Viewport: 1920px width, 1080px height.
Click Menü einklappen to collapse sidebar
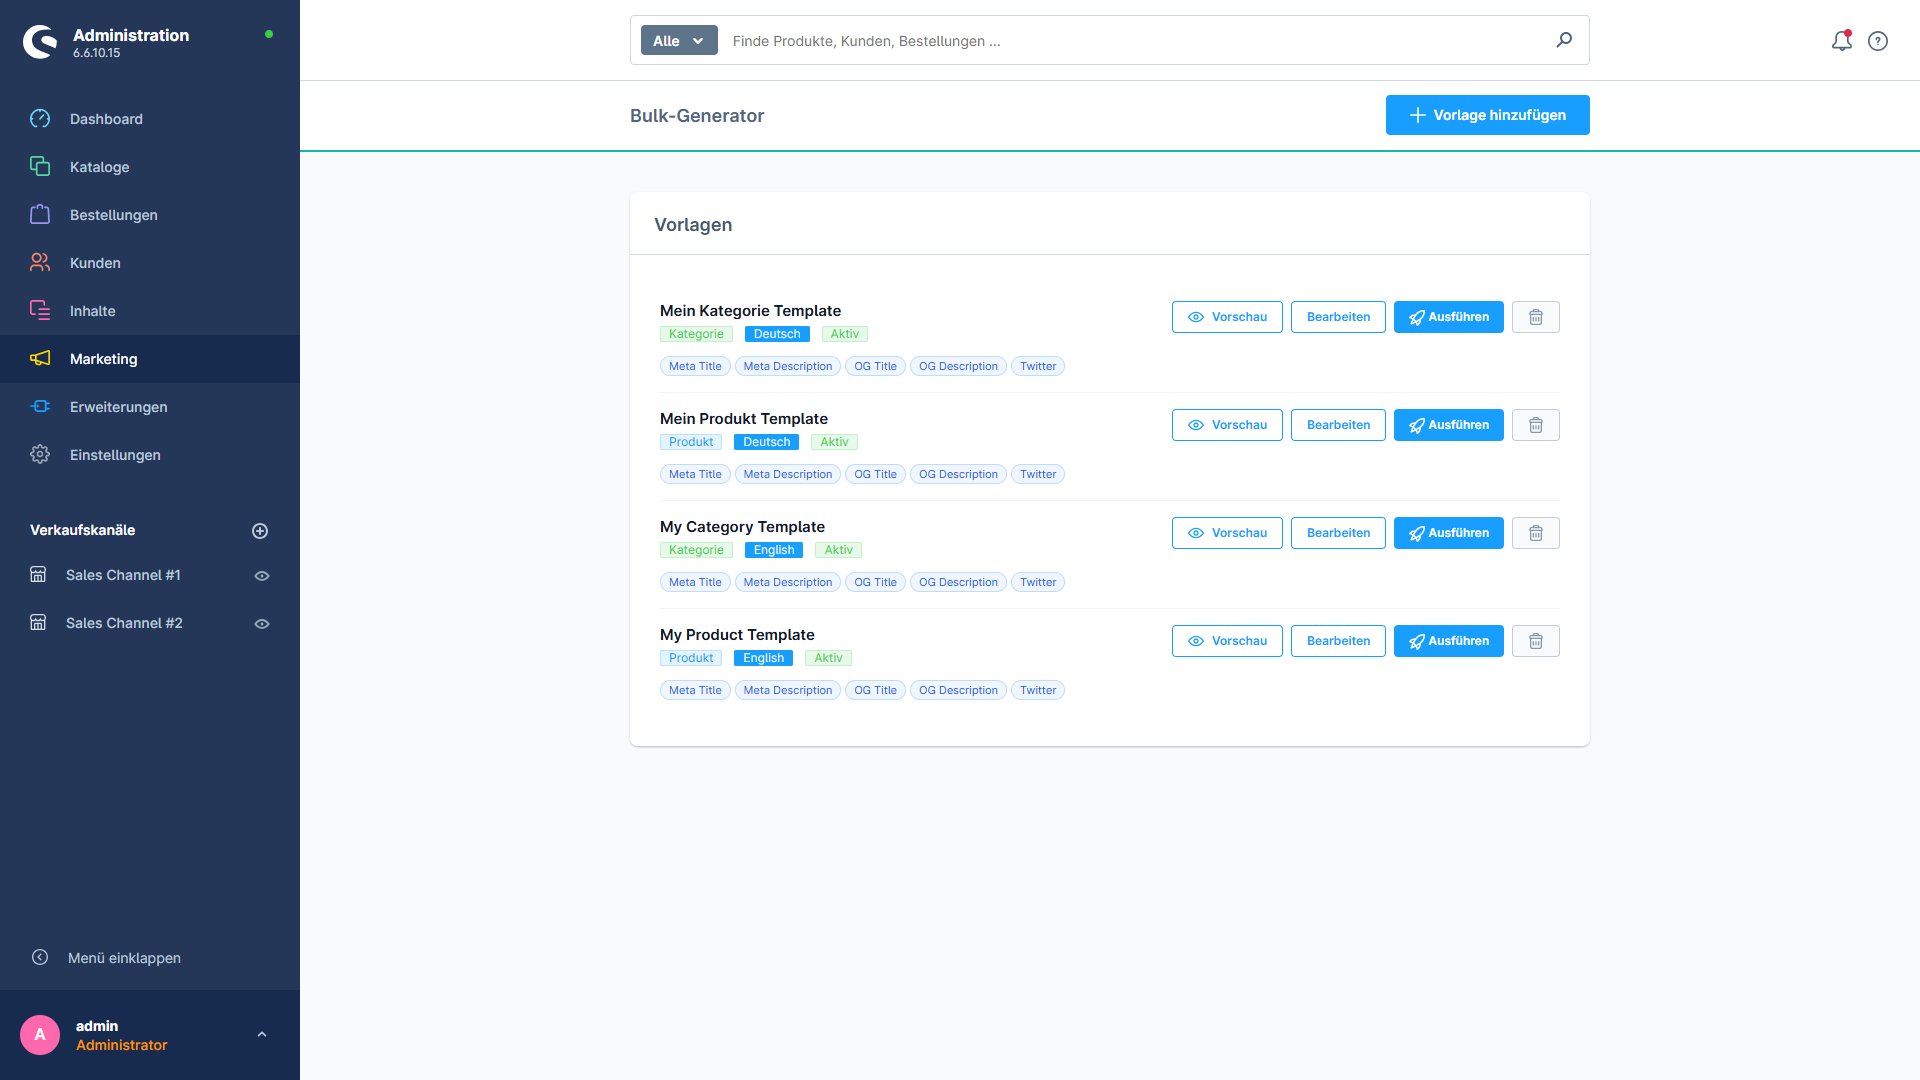tap(124, 957)
